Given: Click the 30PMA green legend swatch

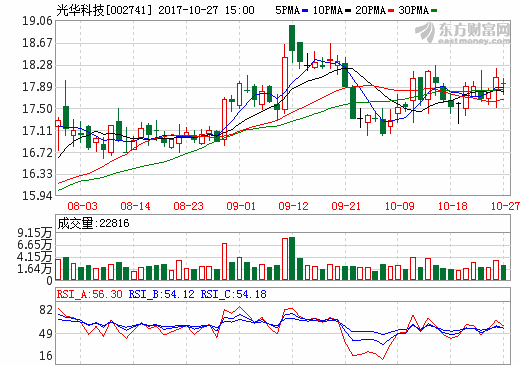Looking at the screenshot, I should tap(434, 11).
